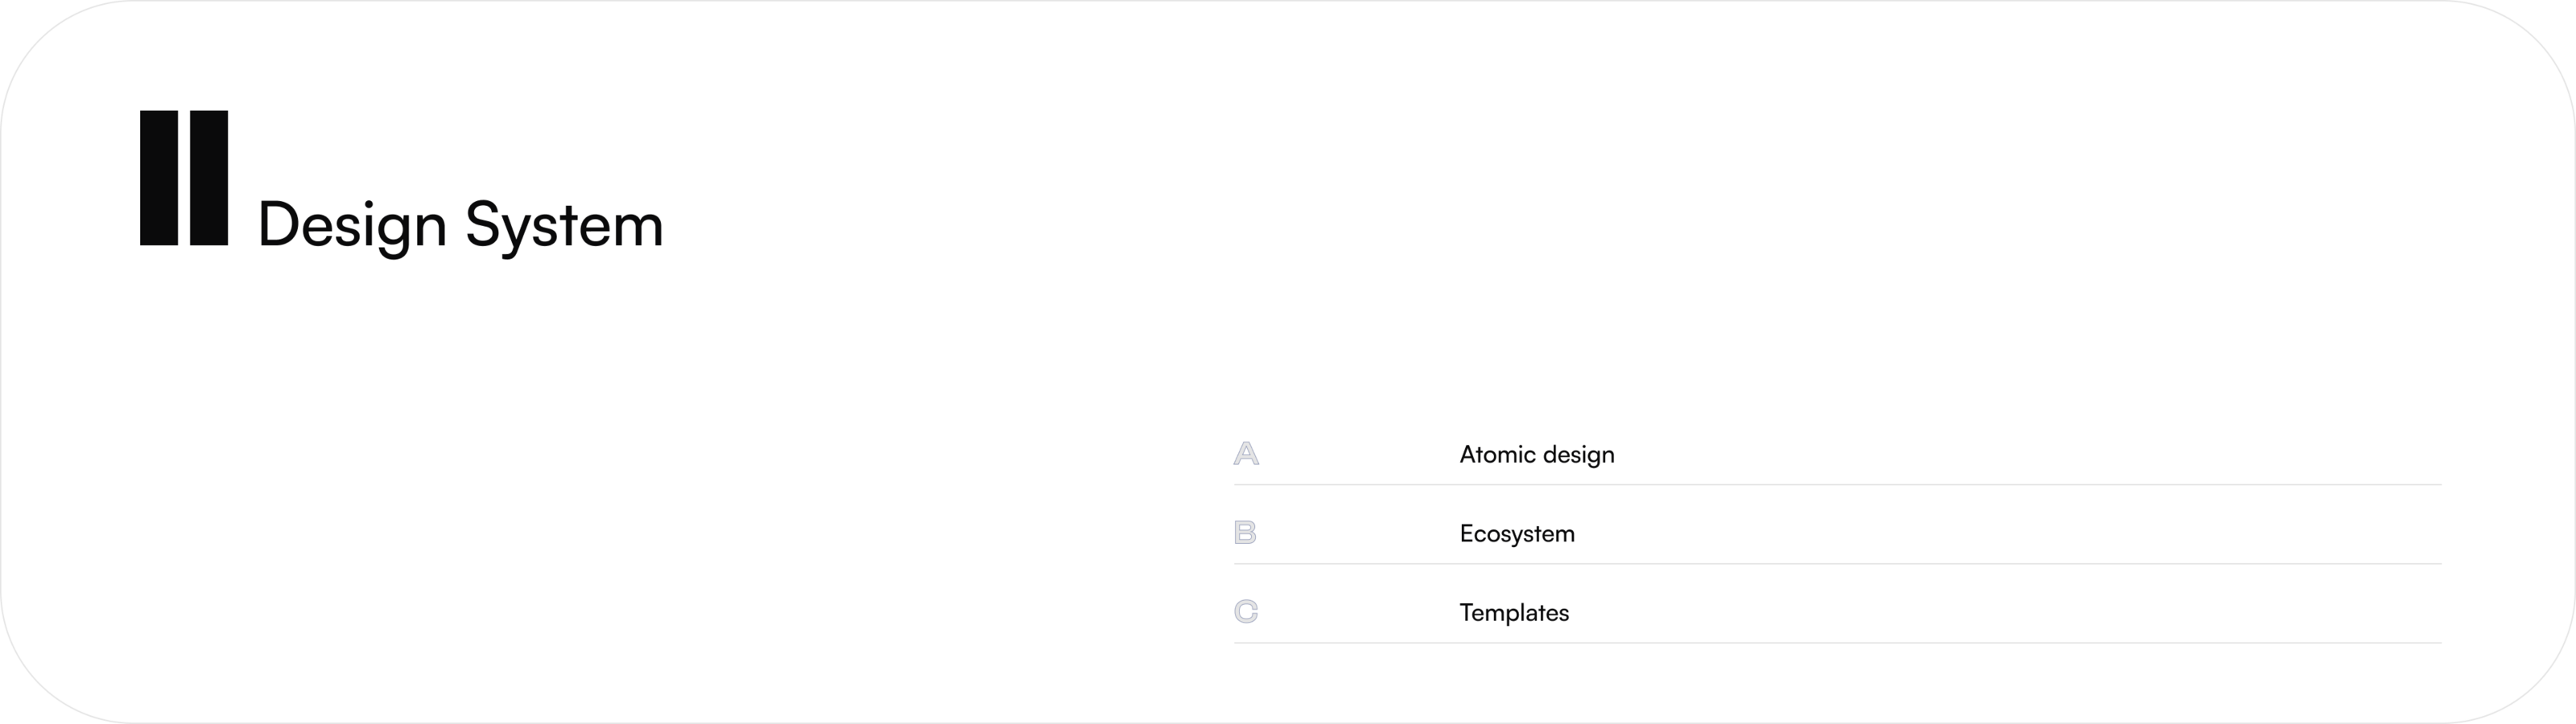Click capital E of Ecosystem label

coord(1467,533)
